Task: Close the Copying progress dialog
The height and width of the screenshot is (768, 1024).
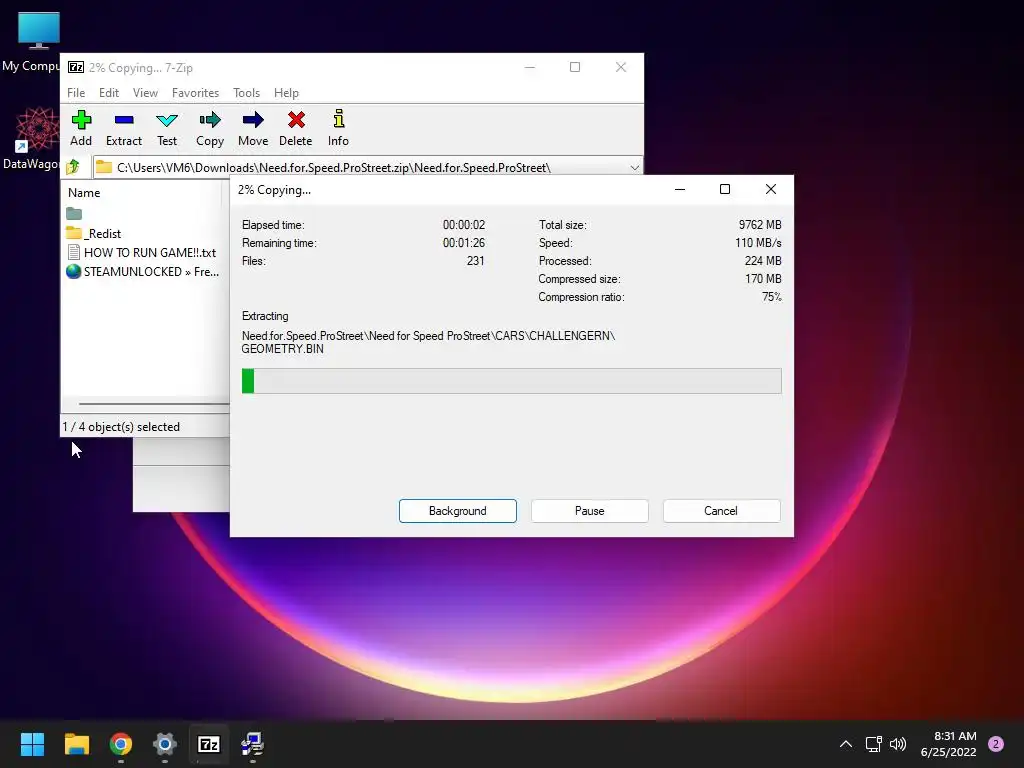Action: point(771,189)
